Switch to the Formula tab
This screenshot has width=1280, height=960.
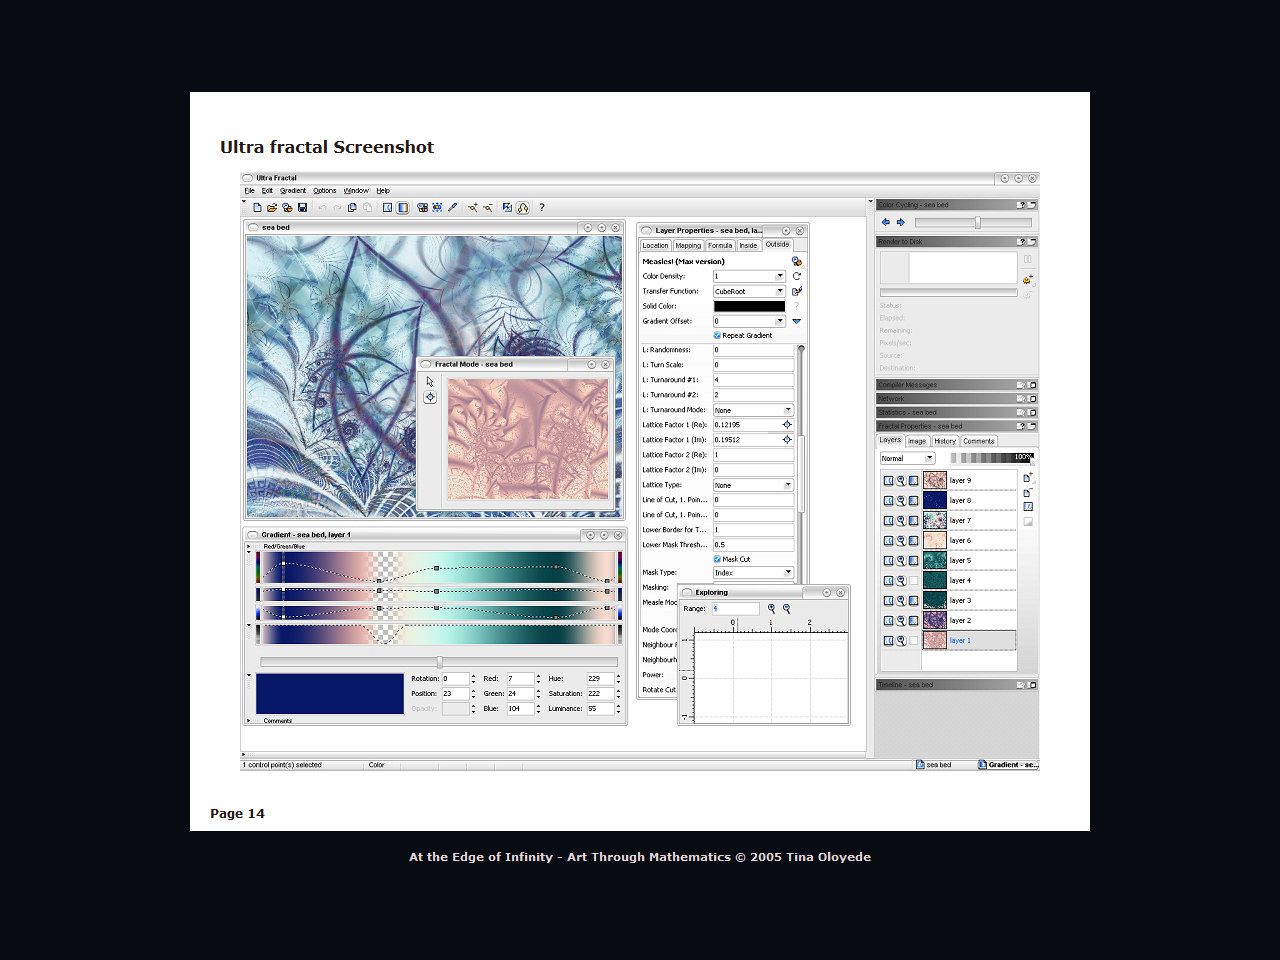click(x=720, y=245)
